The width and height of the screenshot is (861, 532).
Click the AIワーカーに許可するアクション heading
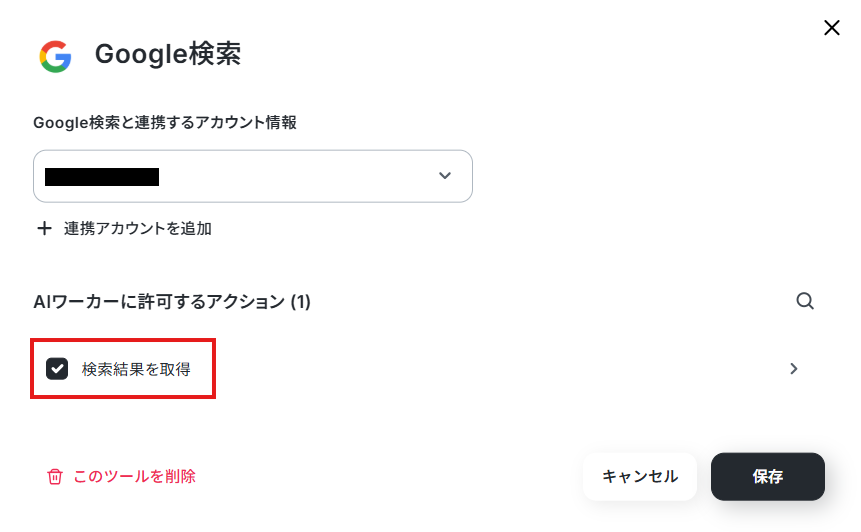click(x=159, y=301)
